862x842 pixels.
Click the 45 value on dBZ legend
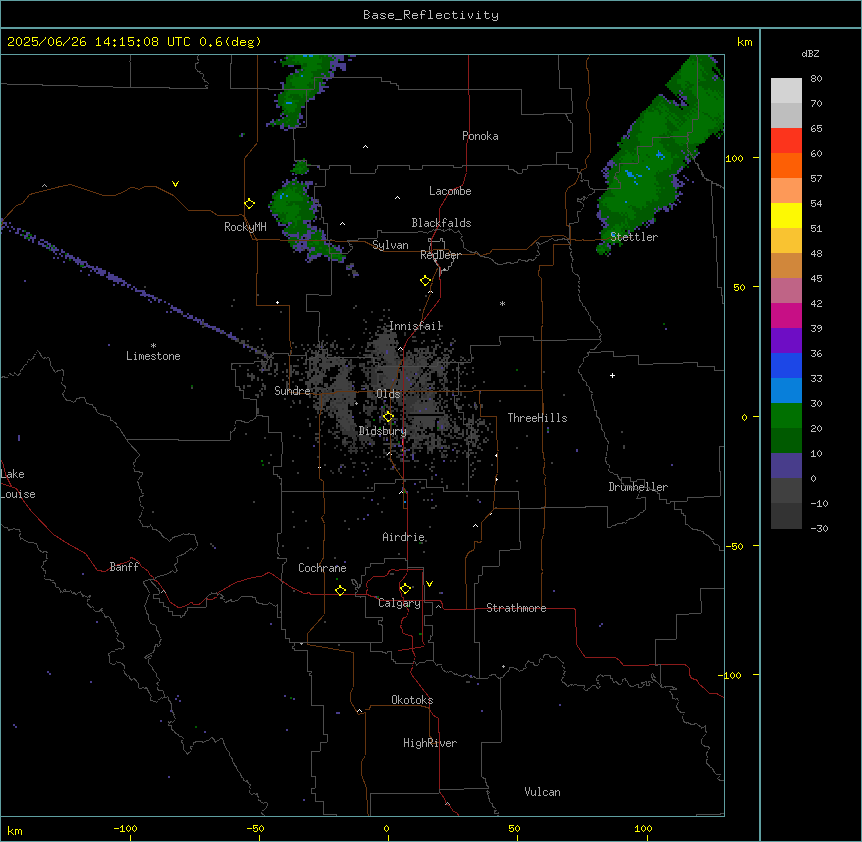816,278
